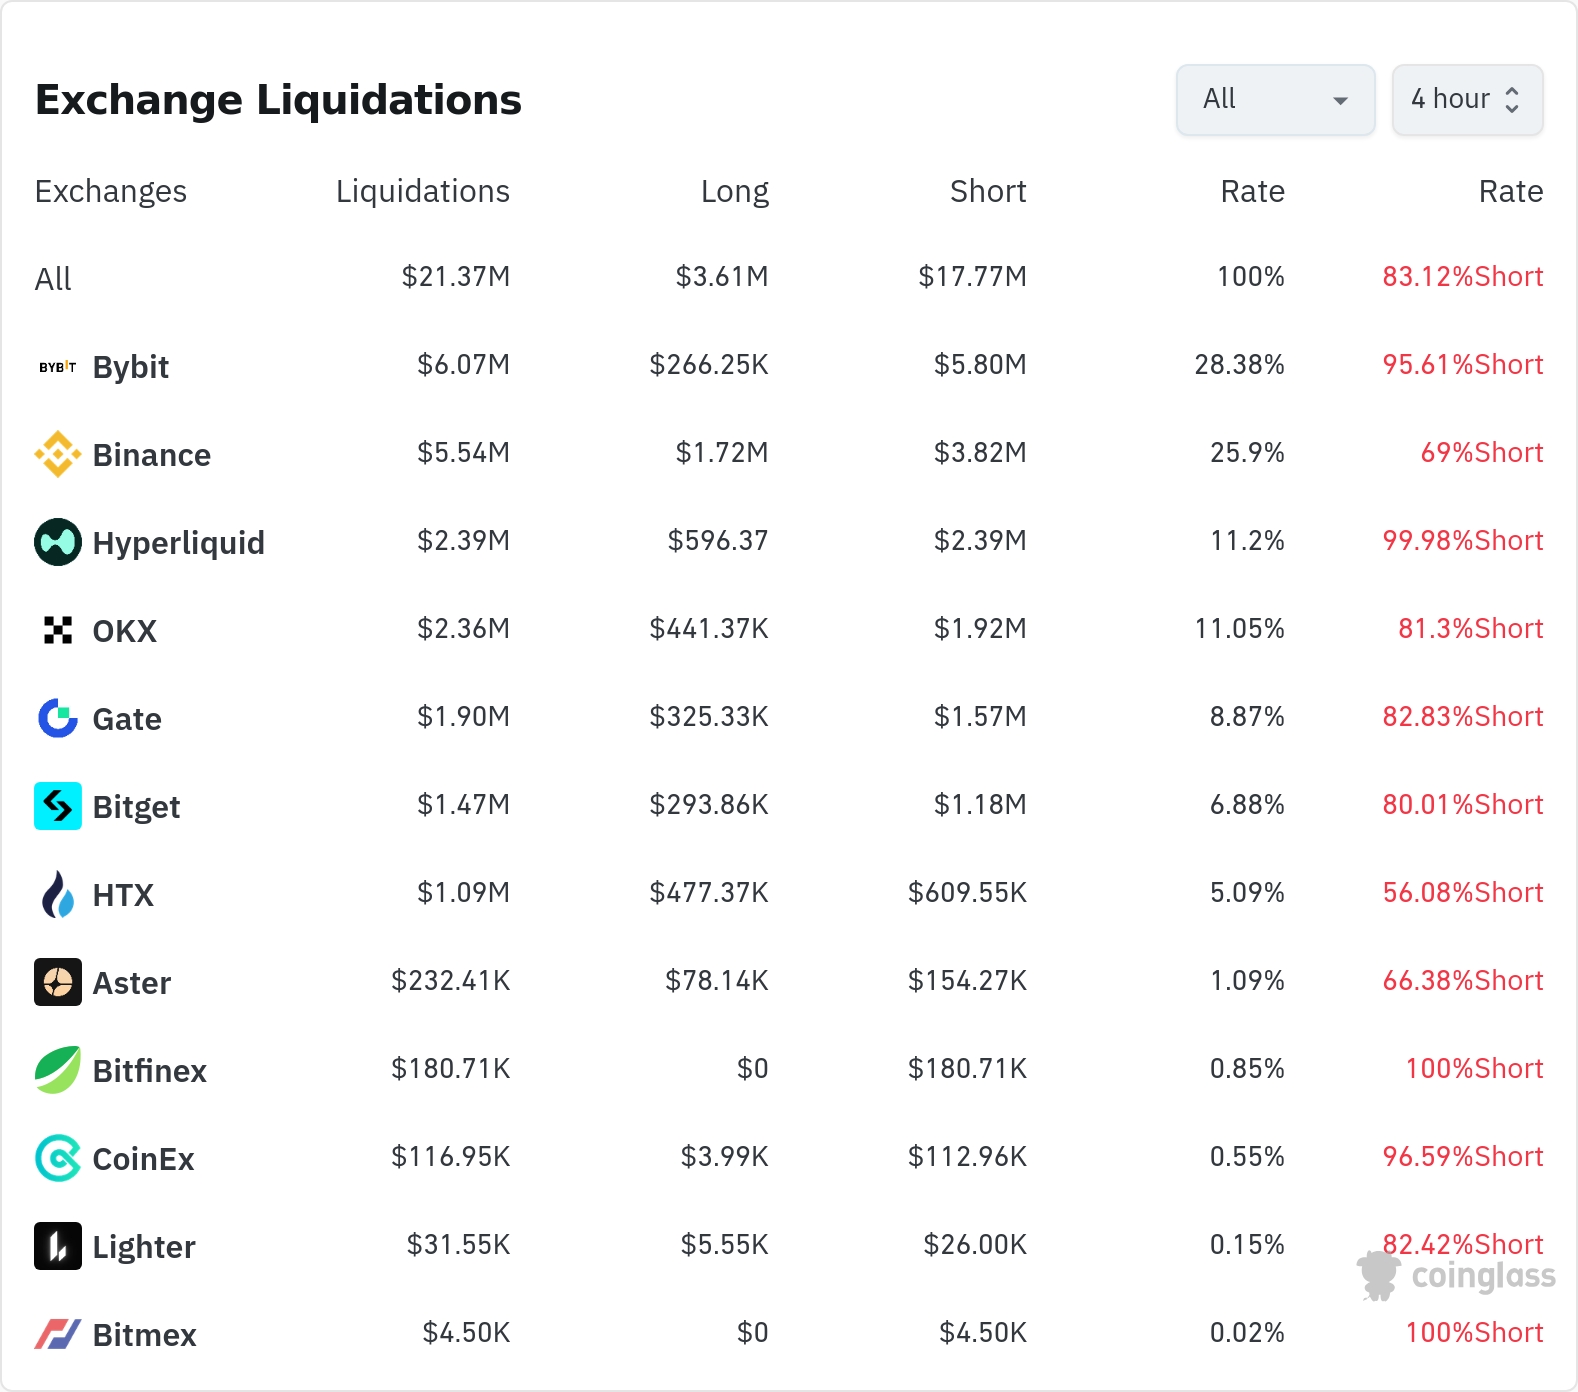The height and width of the screenshot is (1392, 1578).
Task: Click the Hyperliquid logo icon
Action: tap(58, 542)
